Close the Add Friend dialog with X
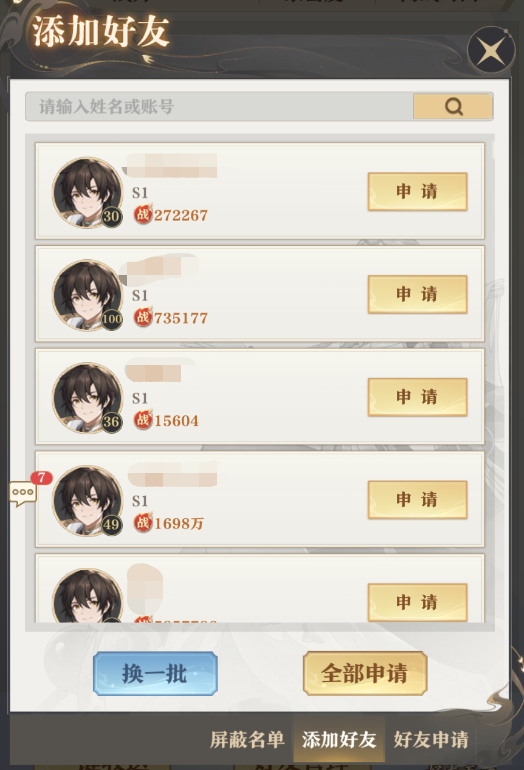Screen dimensions: 524x770 pos(491,51)
